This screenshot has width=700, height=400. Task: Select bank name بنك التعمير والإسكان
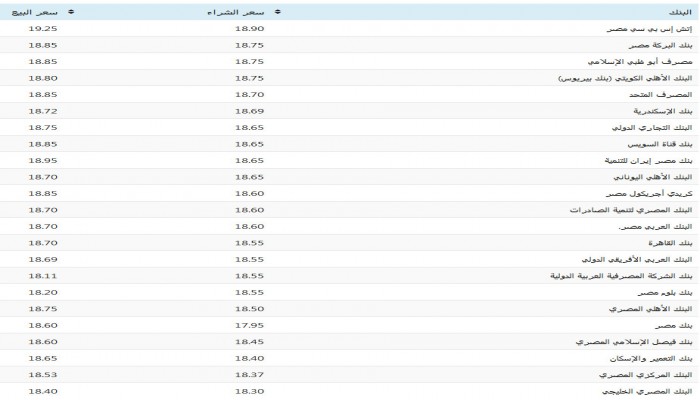coord(651,359)
